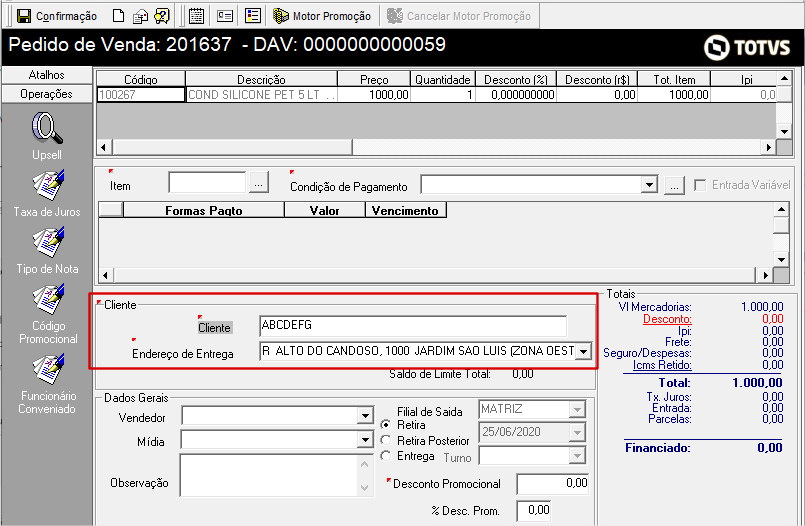
Task: Click items grid scroll right arrow
Action: [x=769, y=148]
